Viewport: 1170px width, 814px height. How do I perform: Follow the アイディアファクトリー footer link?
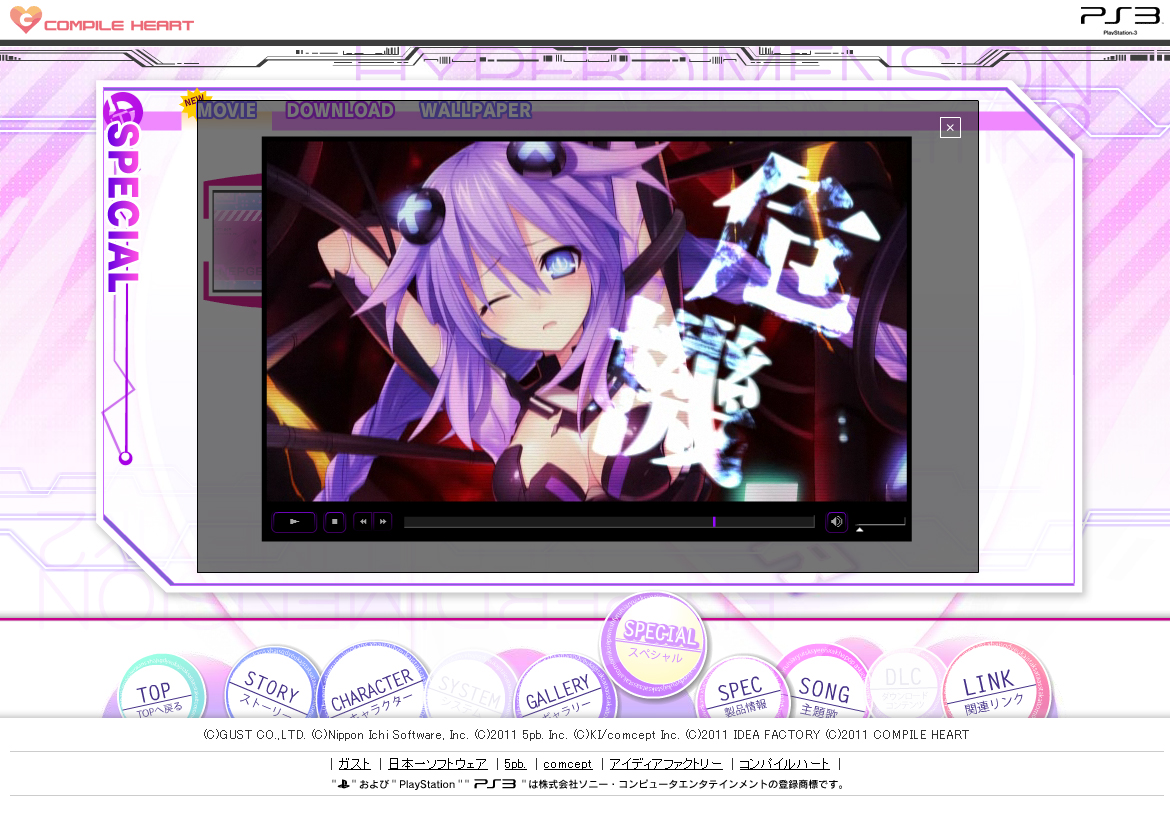(666, 764)
